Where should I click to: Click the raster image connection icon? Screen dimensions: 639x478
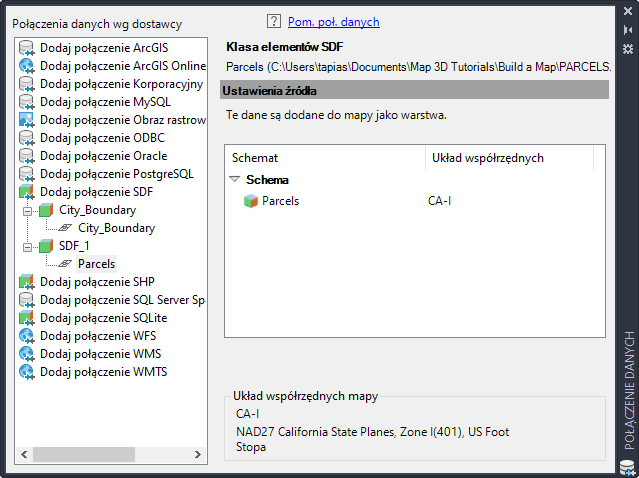point(26,120)
